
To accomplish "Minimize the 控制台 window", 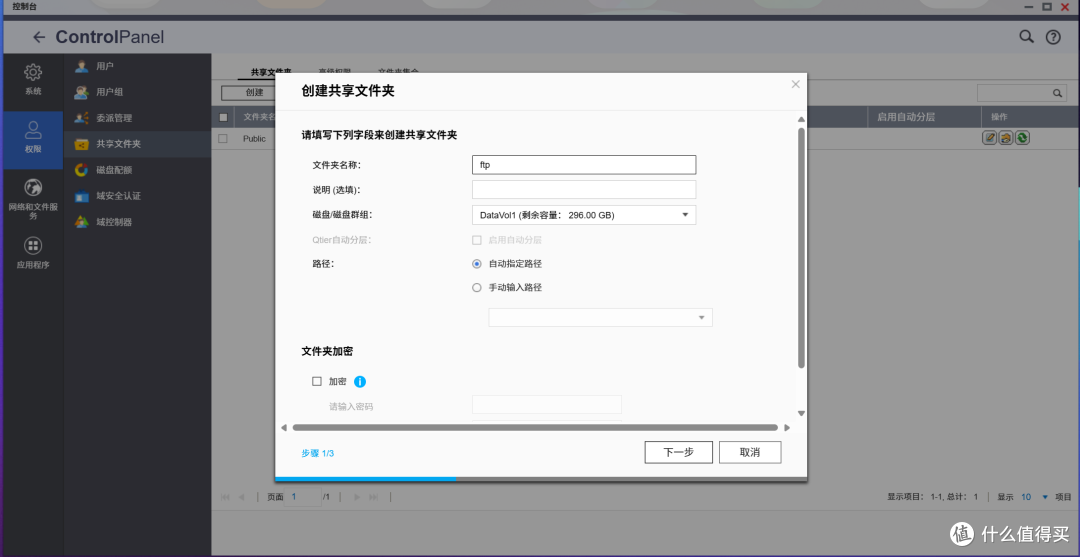I will click(1030, 6).
